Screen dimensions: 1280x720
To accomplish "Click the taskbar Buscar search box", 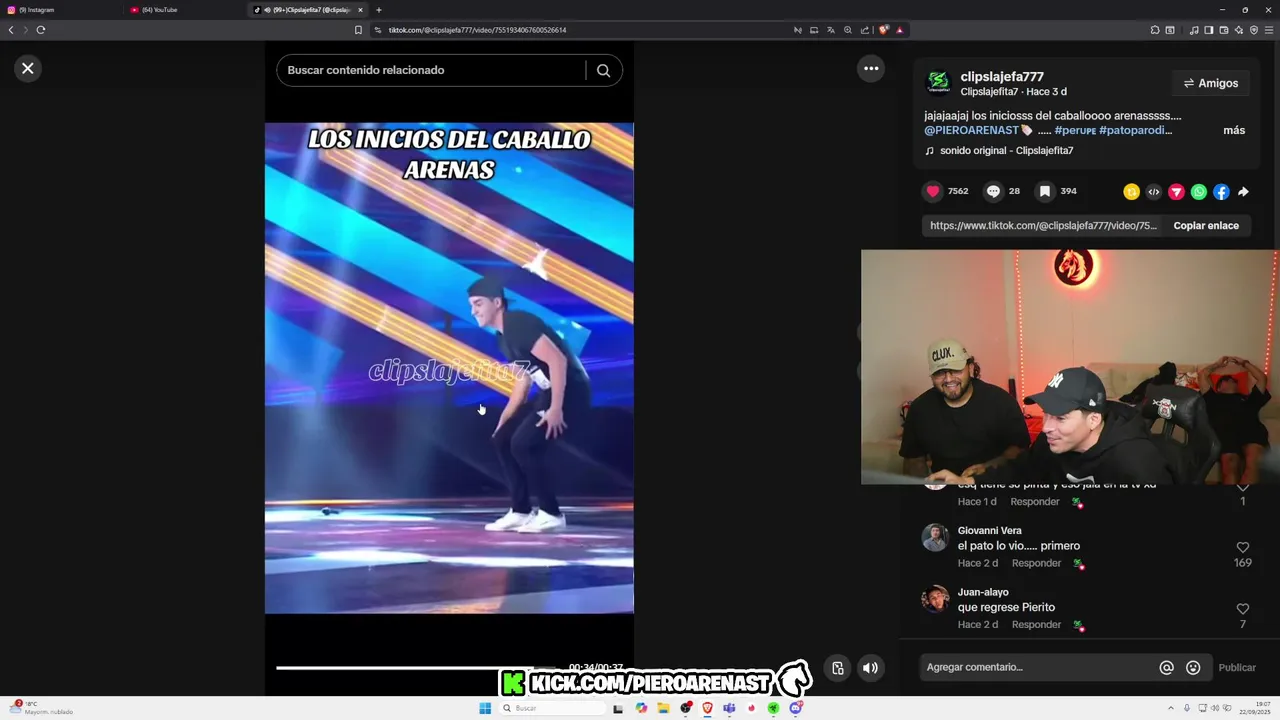I will (554, 708).
